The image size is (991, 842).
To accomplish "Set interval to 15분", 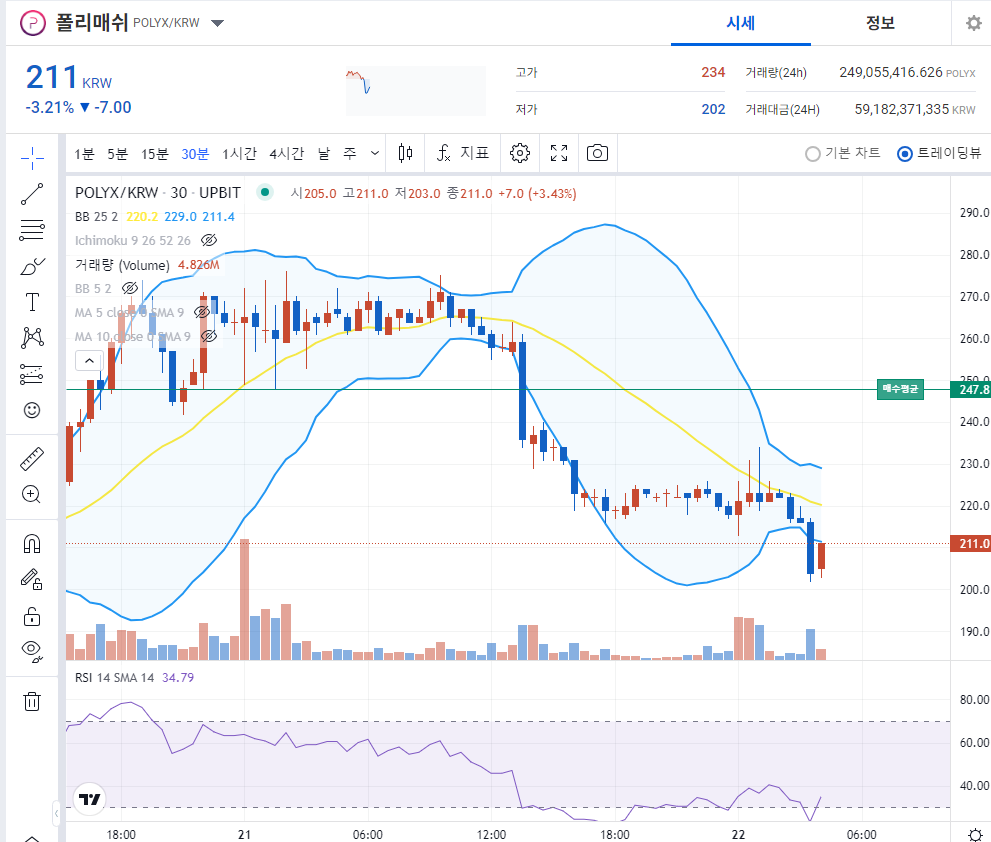I will tap(155, 154).
